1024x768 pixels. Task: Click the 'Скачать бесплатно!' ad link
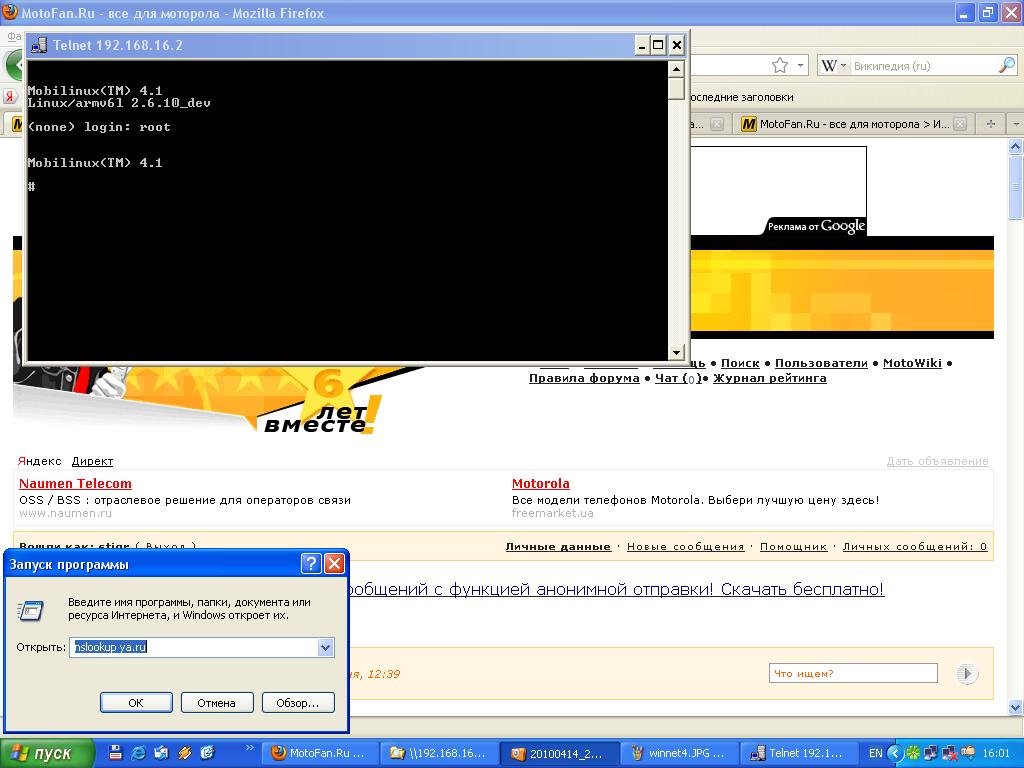(803, 589)
